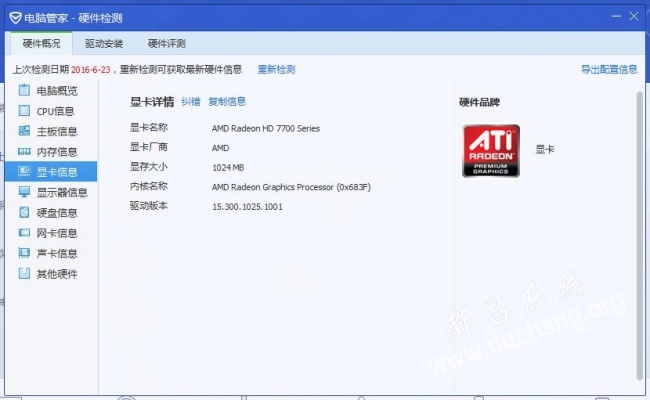Open 主板信息 sidebar entry
This screenshot has width=650, height=400.
[x=51, y=131]
